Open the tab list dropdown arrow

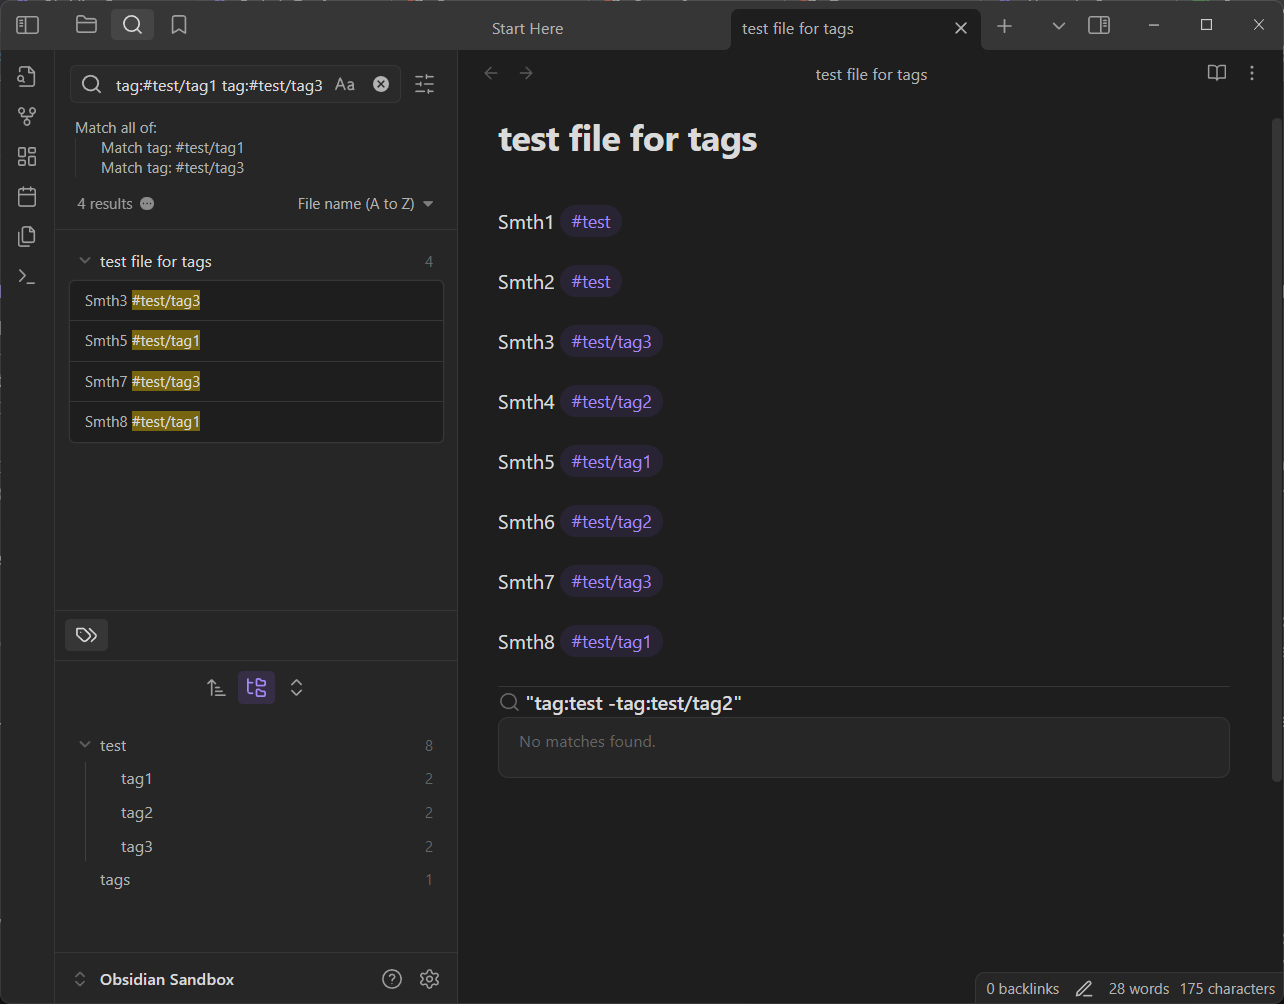point(1059,26)
